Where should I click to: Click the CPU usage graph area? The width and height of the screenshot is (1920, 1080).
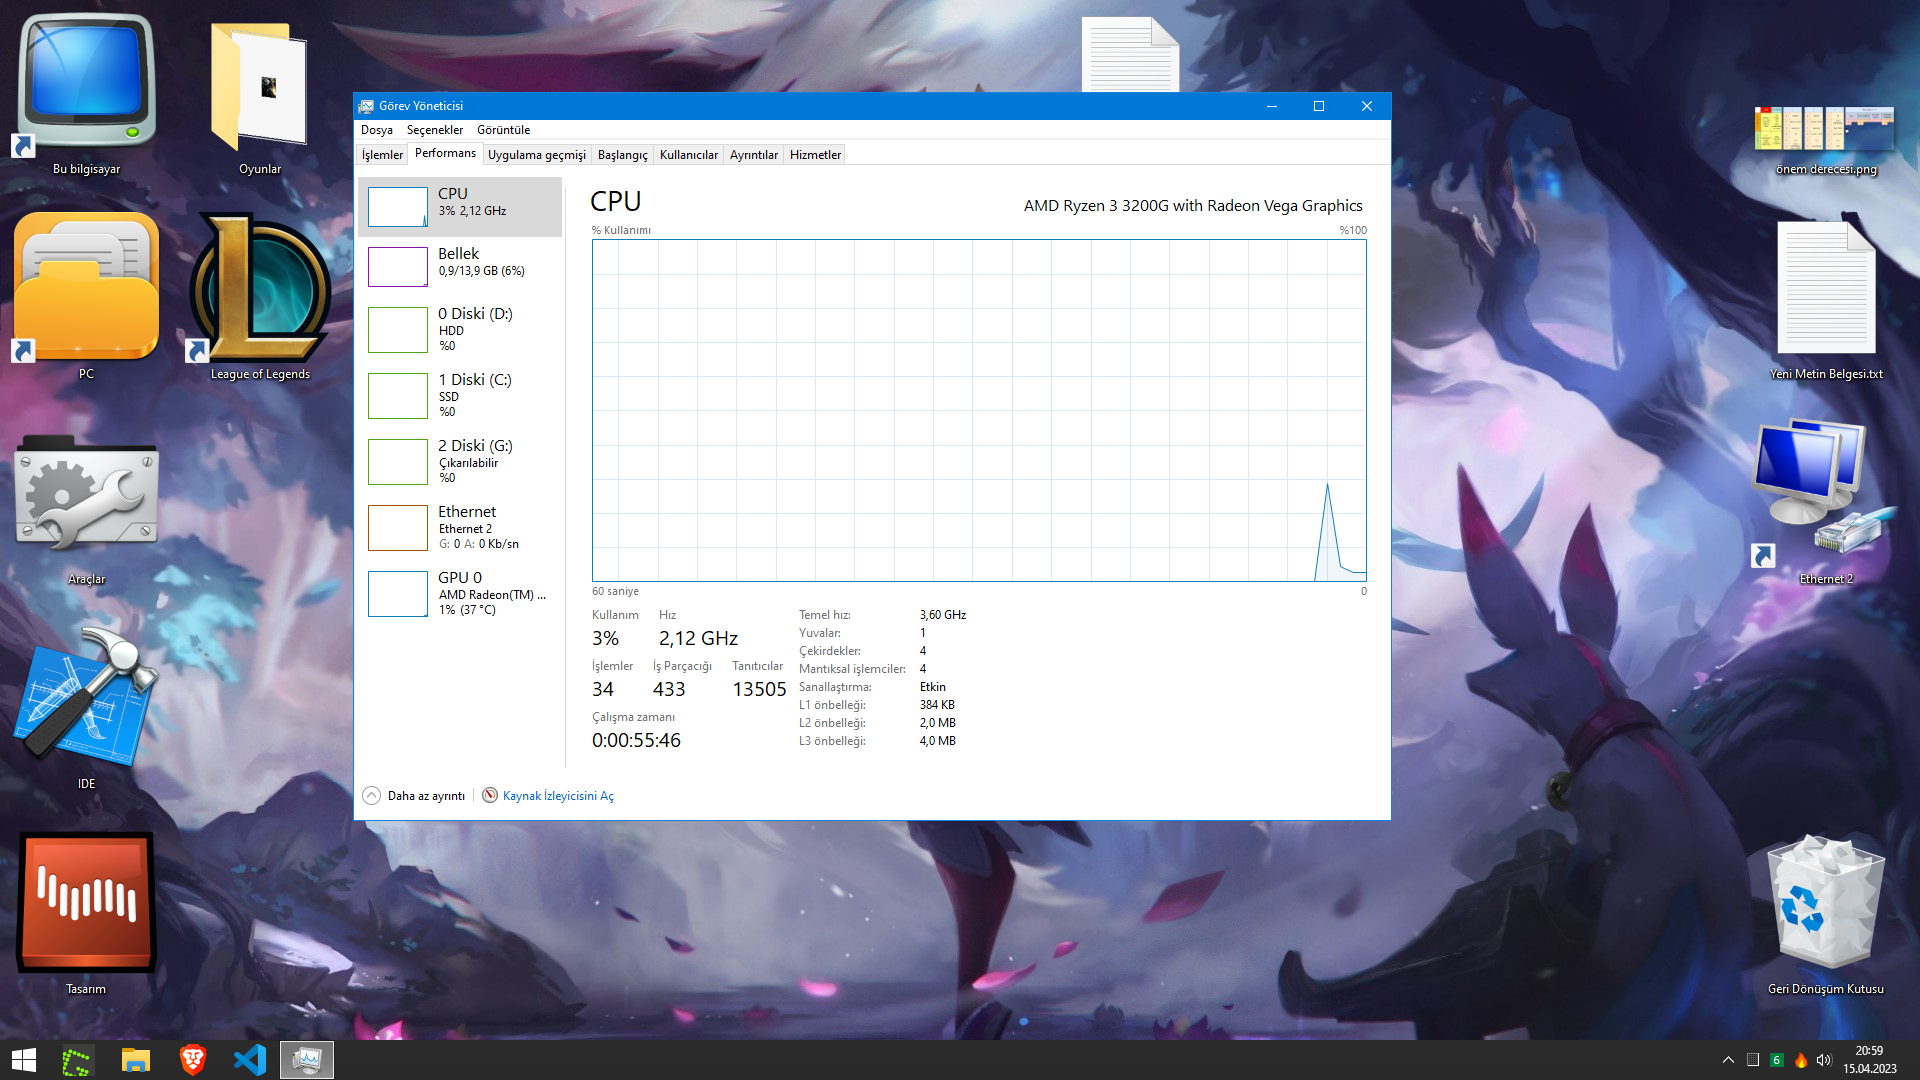978,410
